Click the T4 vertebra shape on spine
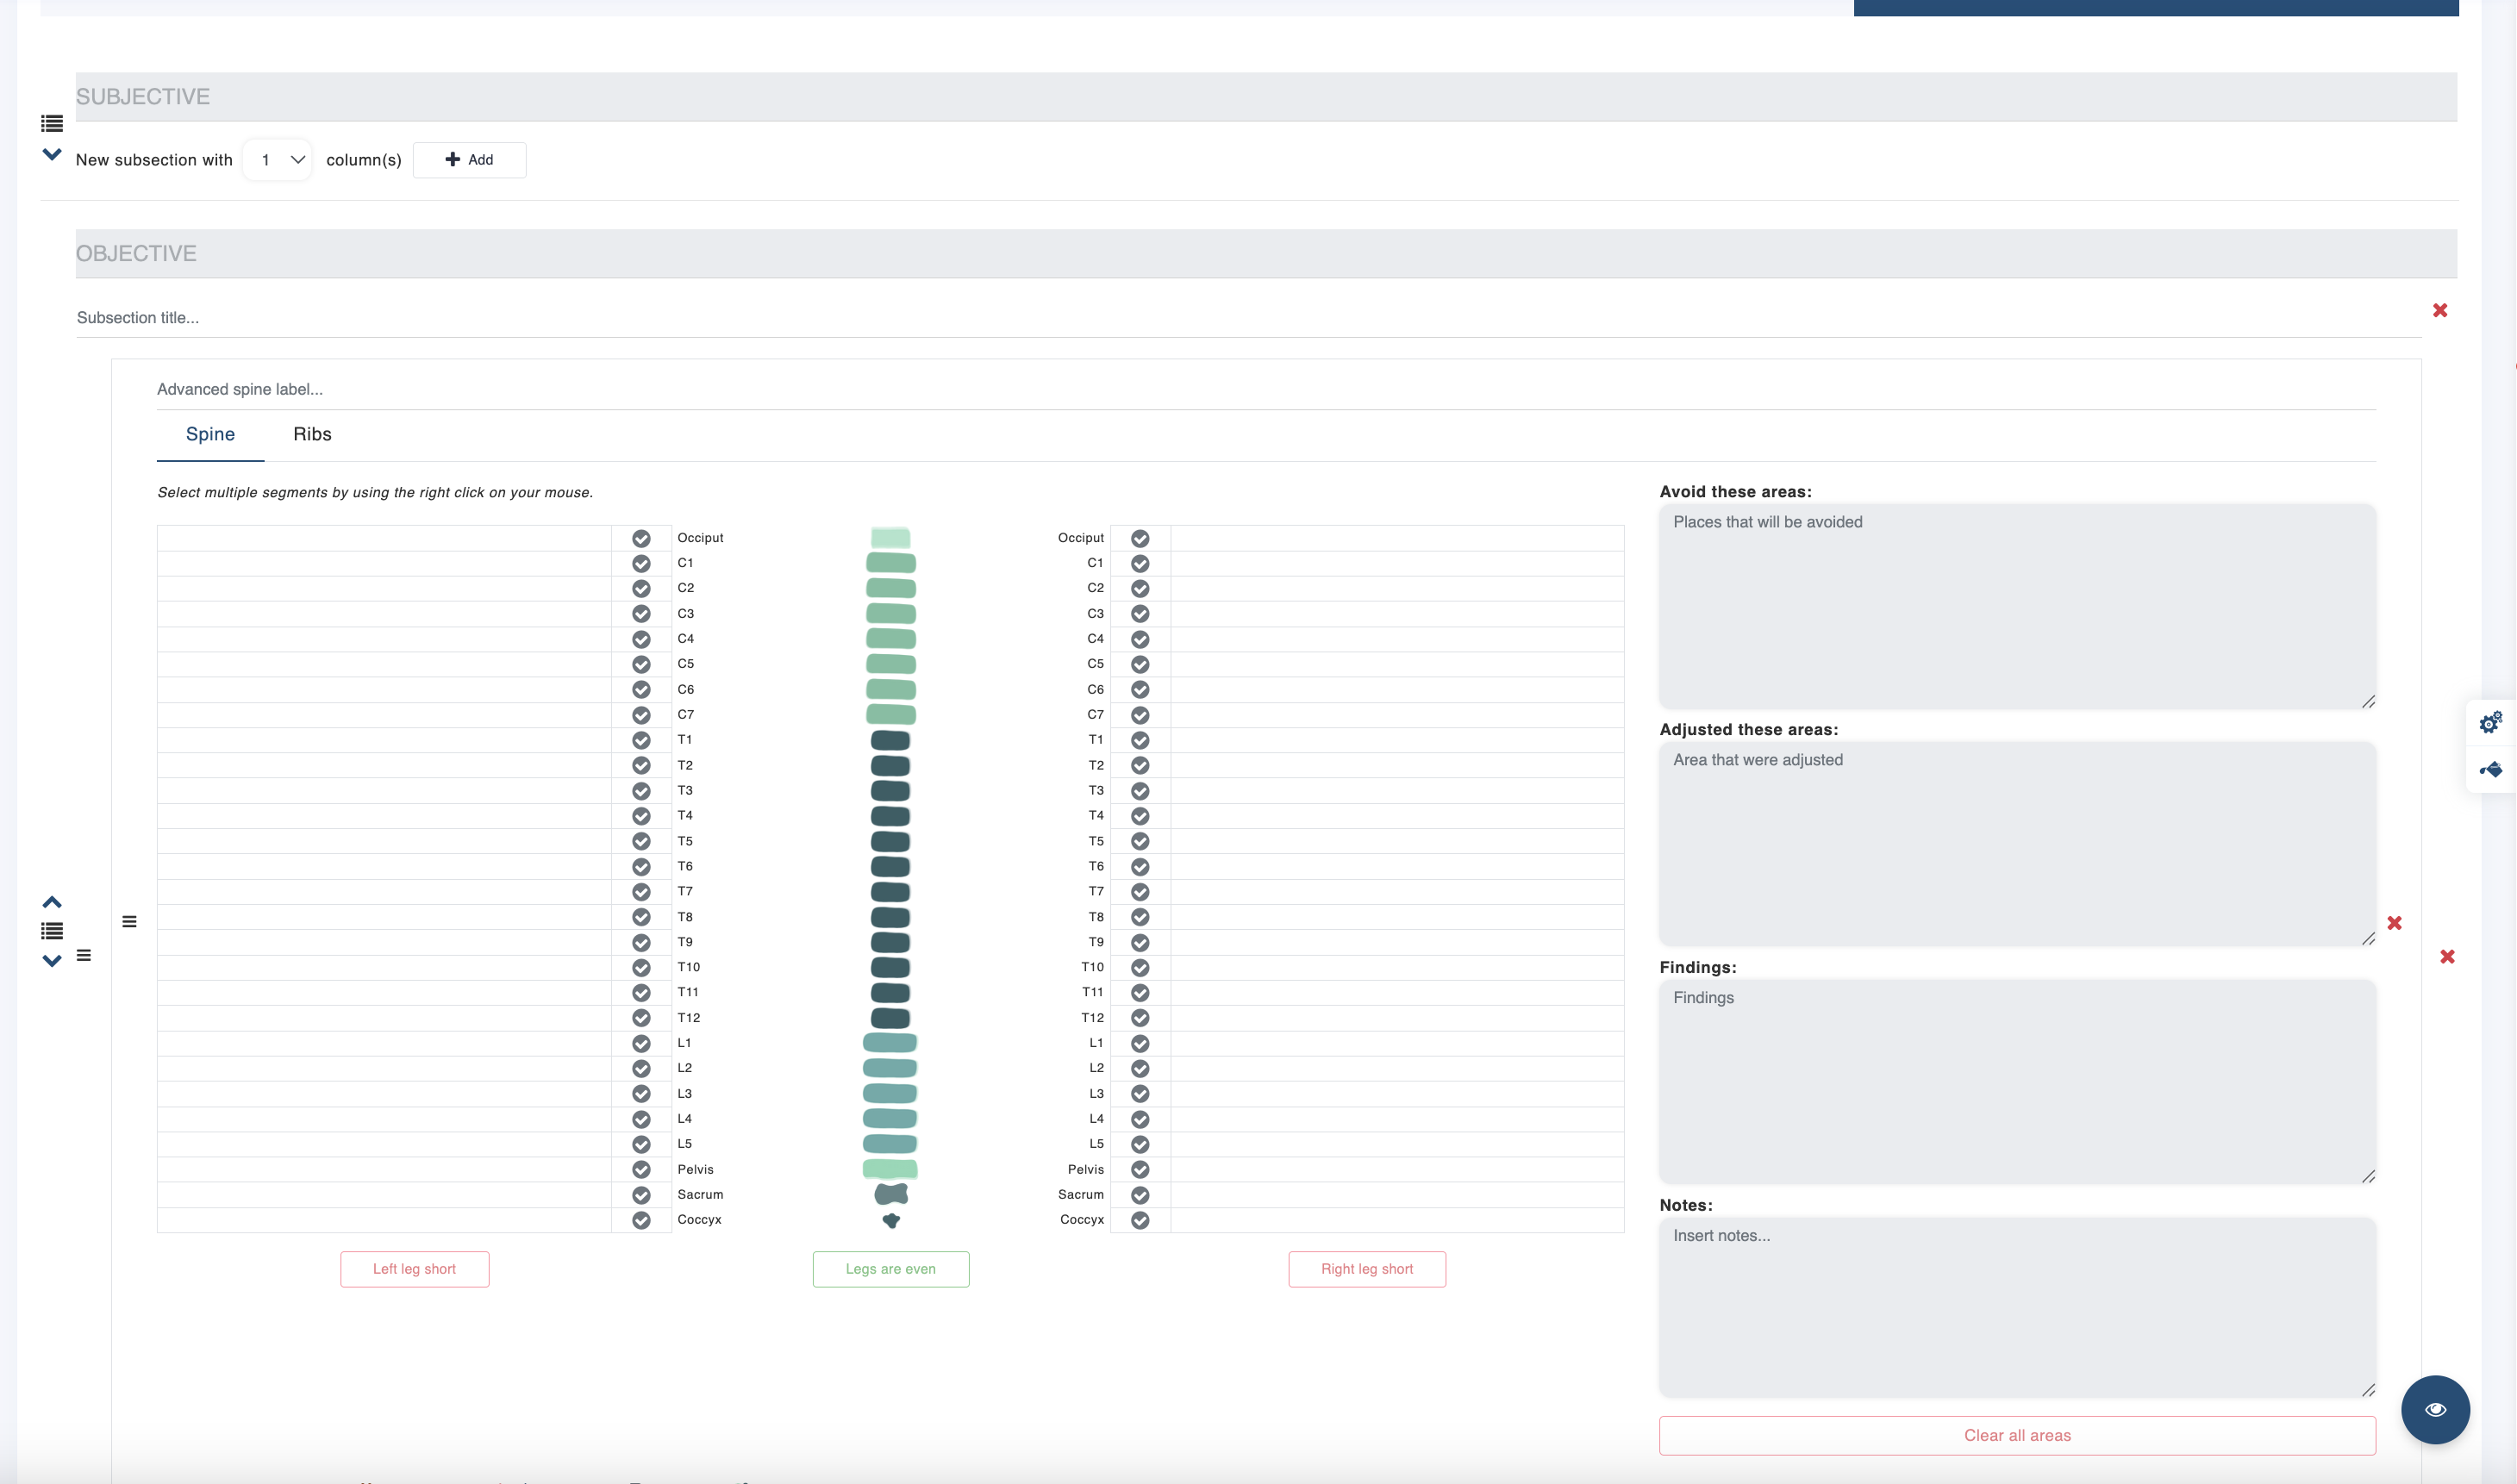This screenshot has height=1484, width=2517. coord(890,816)
